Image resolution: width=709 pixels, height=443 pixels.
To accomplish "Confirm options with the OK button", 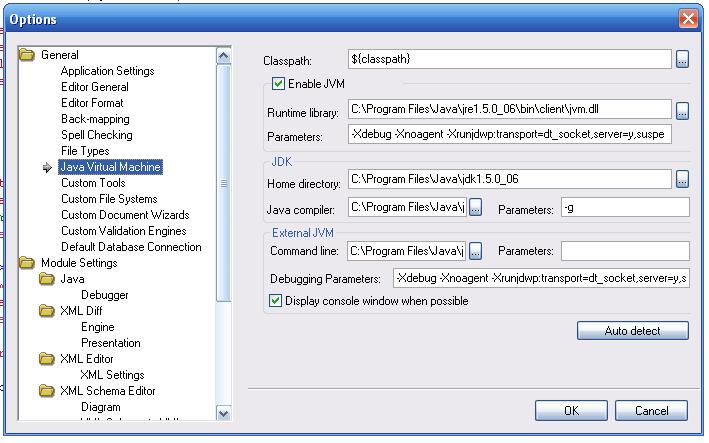I will point(571,410).
